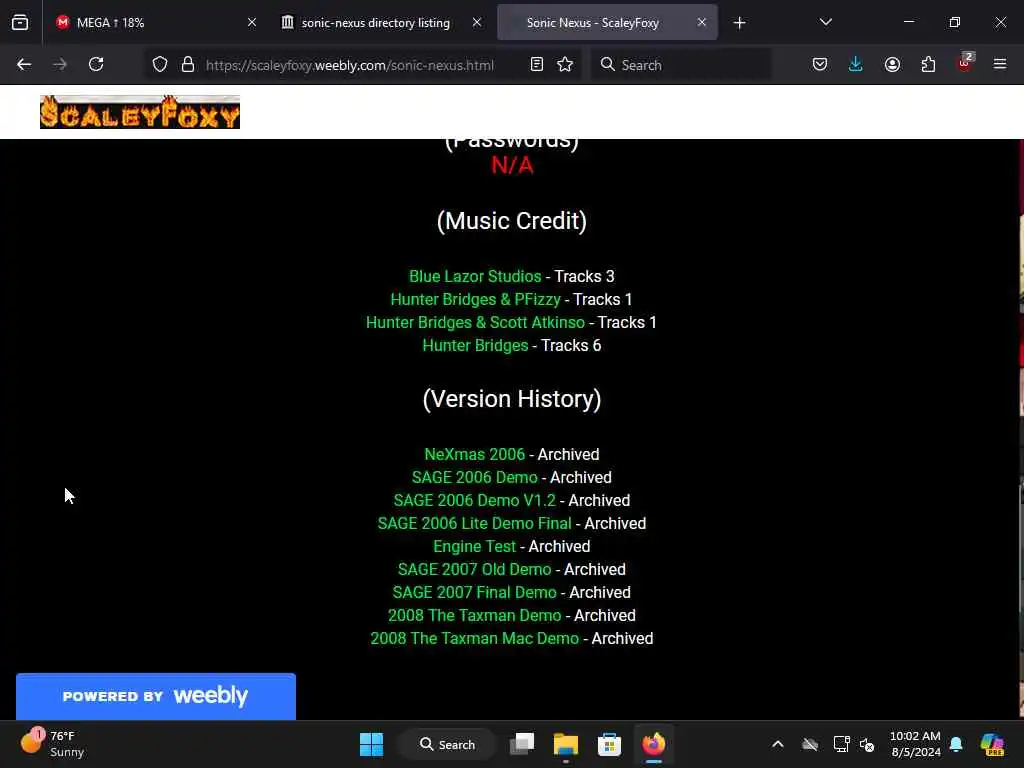Open weather widget 76°F Sunny

(54, 744)
